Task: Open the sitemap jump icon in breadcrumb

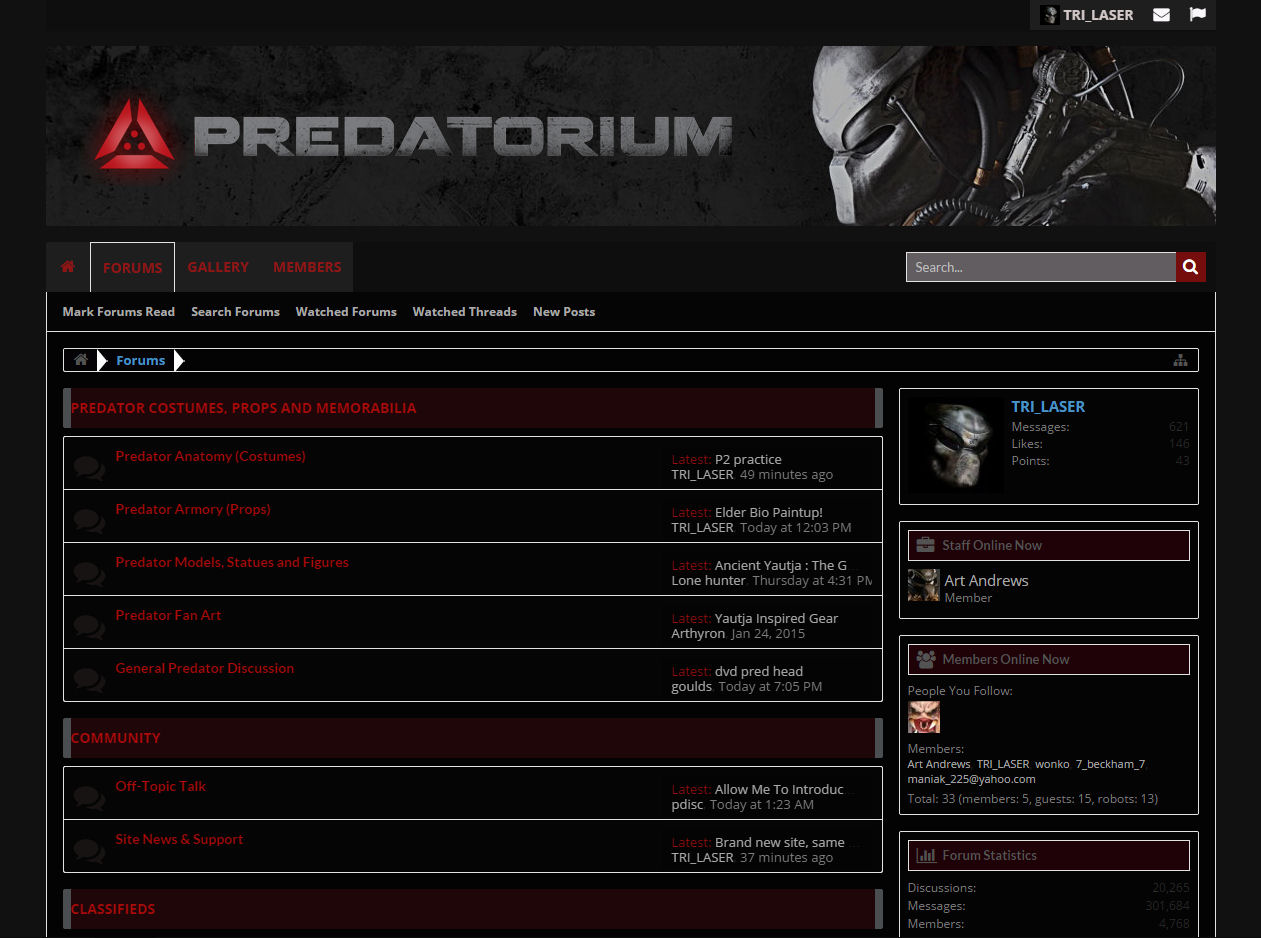Action: click(1181, 360)
